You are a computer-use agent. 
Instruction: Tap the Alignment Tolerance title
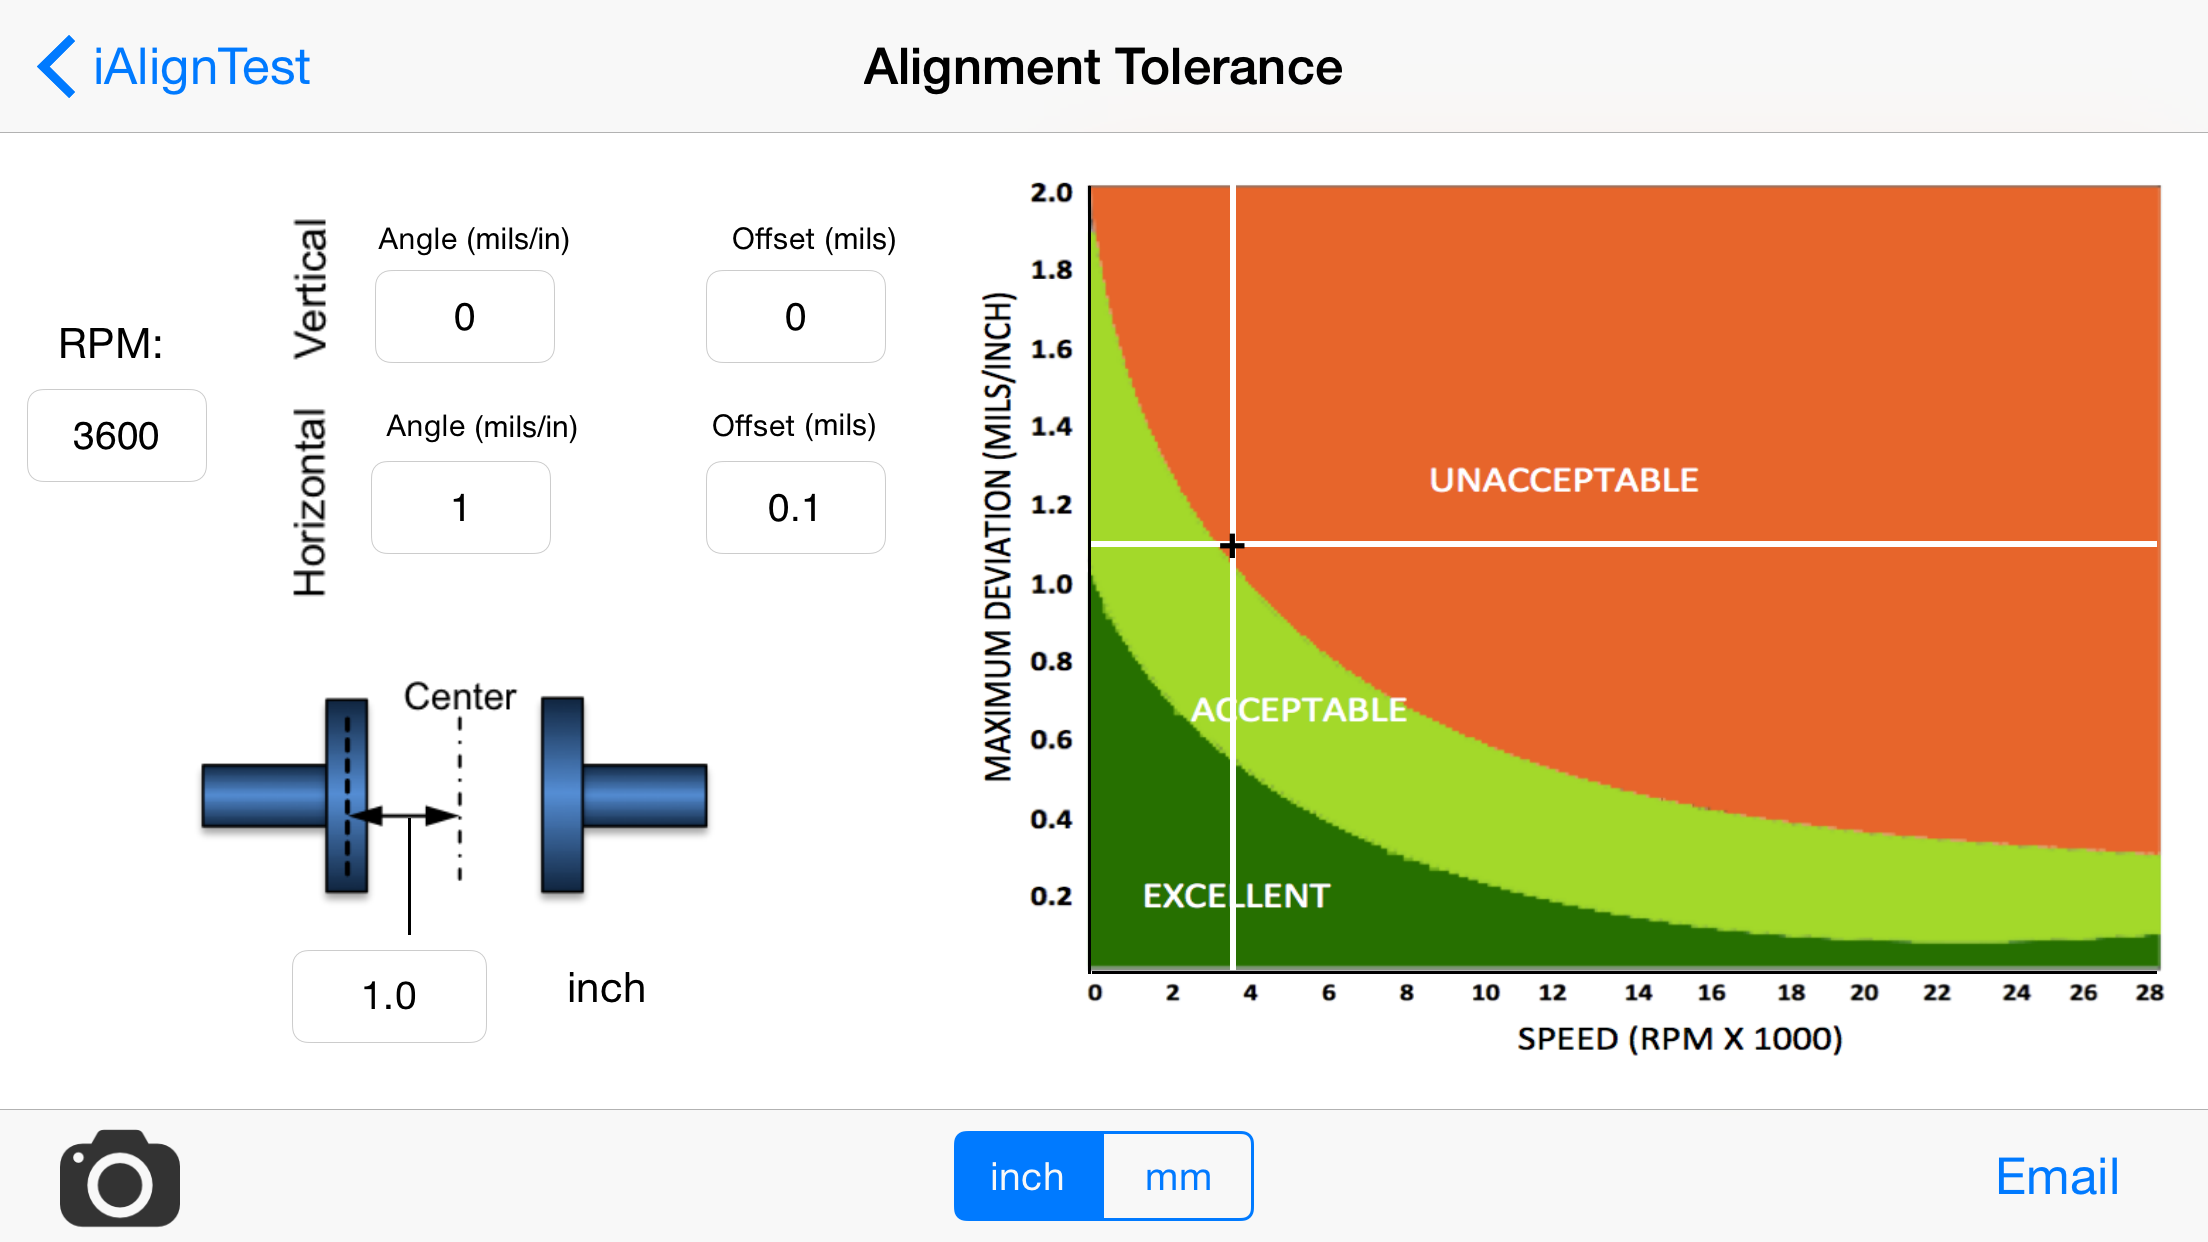[1103, 67]
